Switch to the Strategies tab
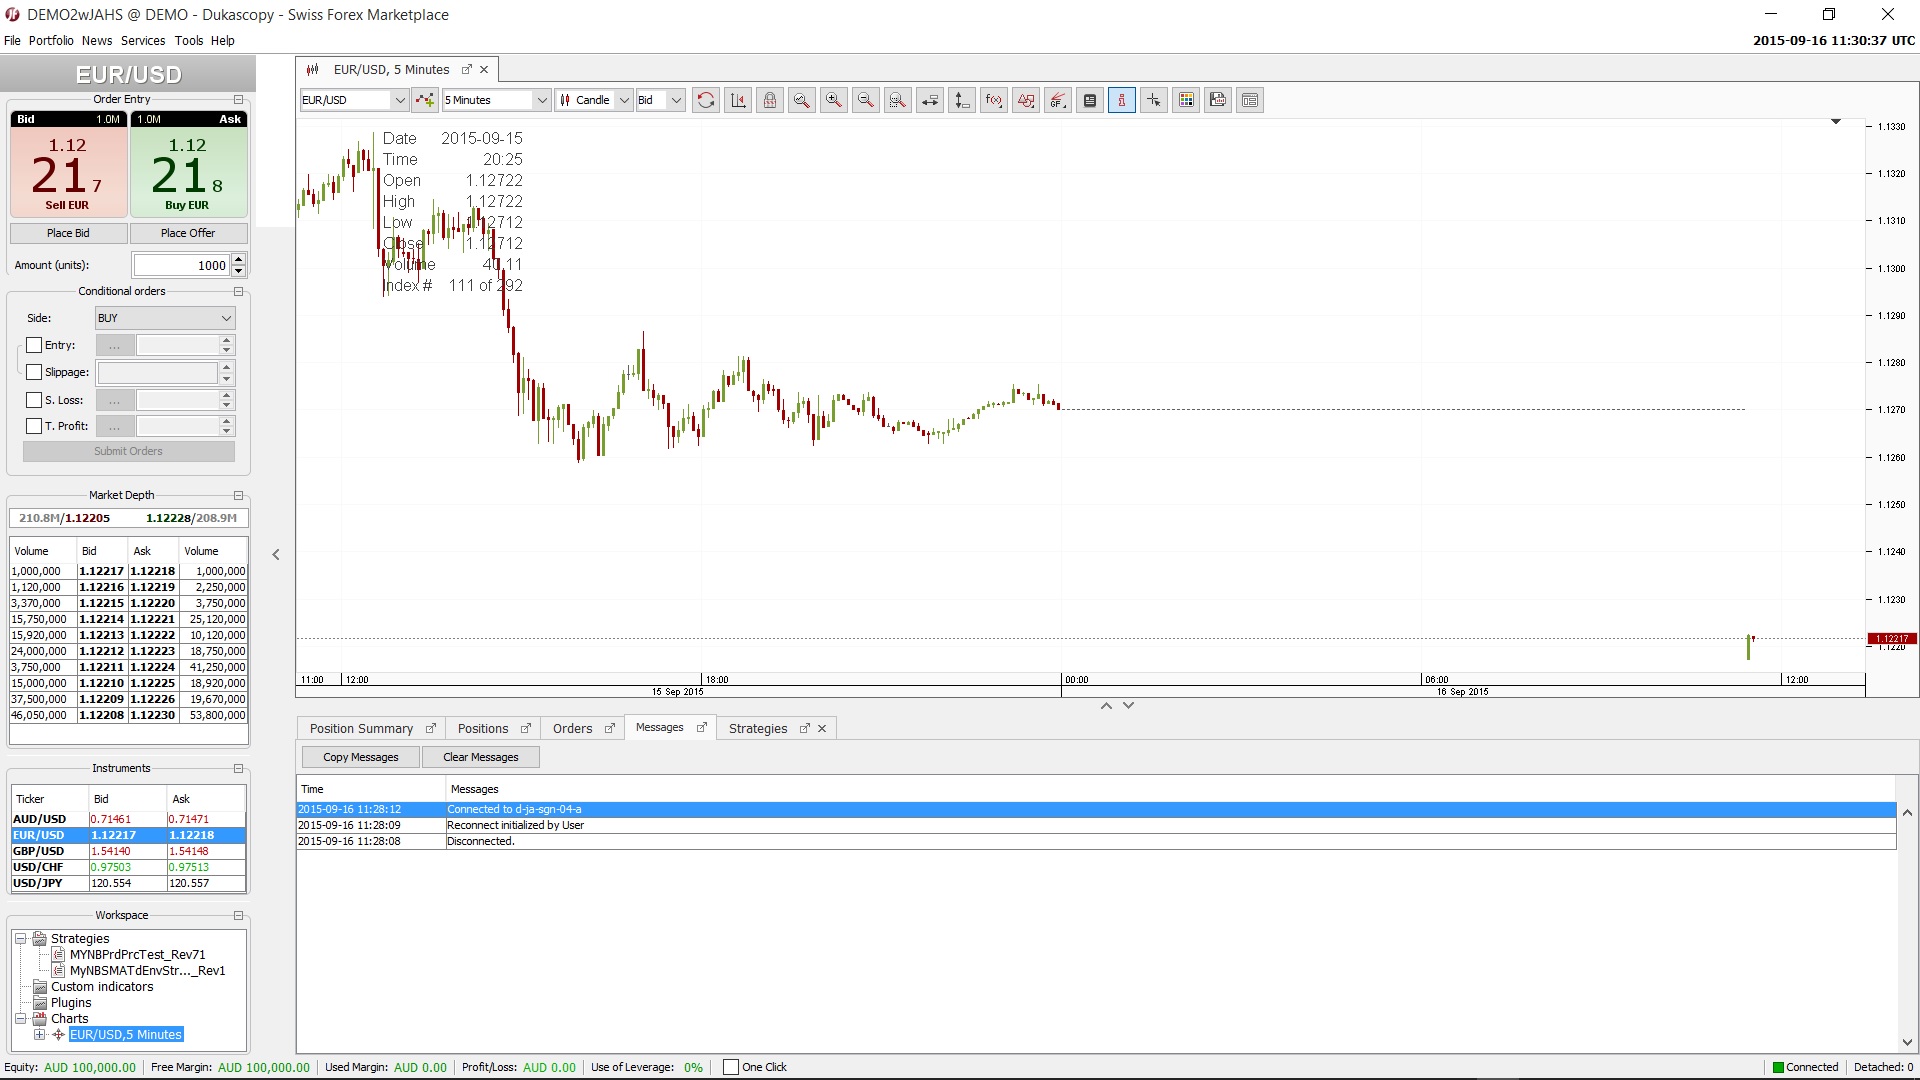Screen dimensions: 1920x1080 pos(758,728)
